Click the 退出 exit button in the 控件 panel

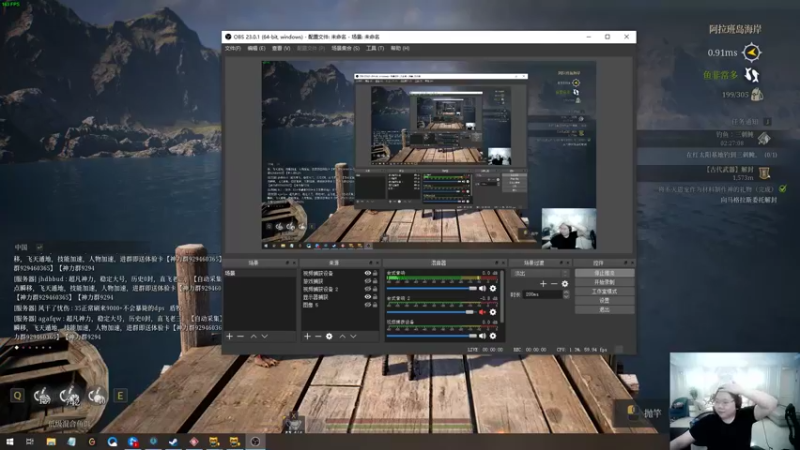point(605,310)
